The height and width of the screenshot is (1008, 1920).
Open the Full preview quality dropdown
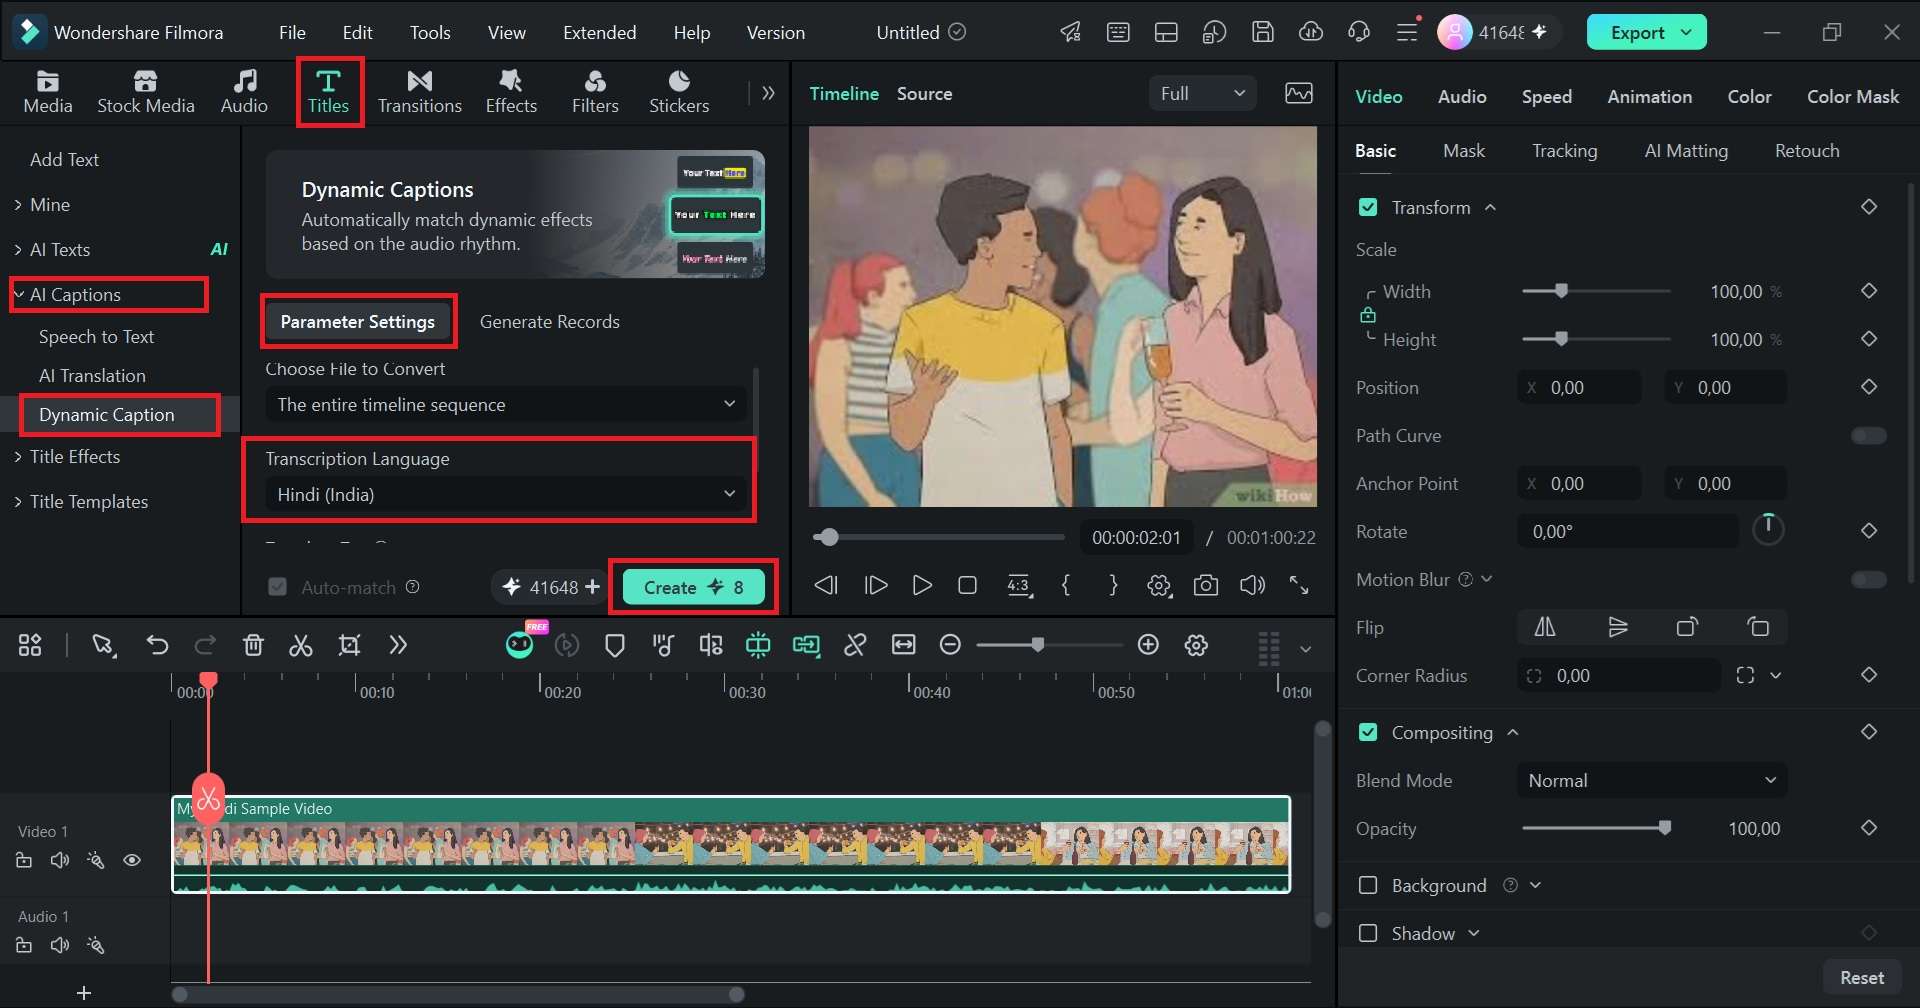point(1203,93)
